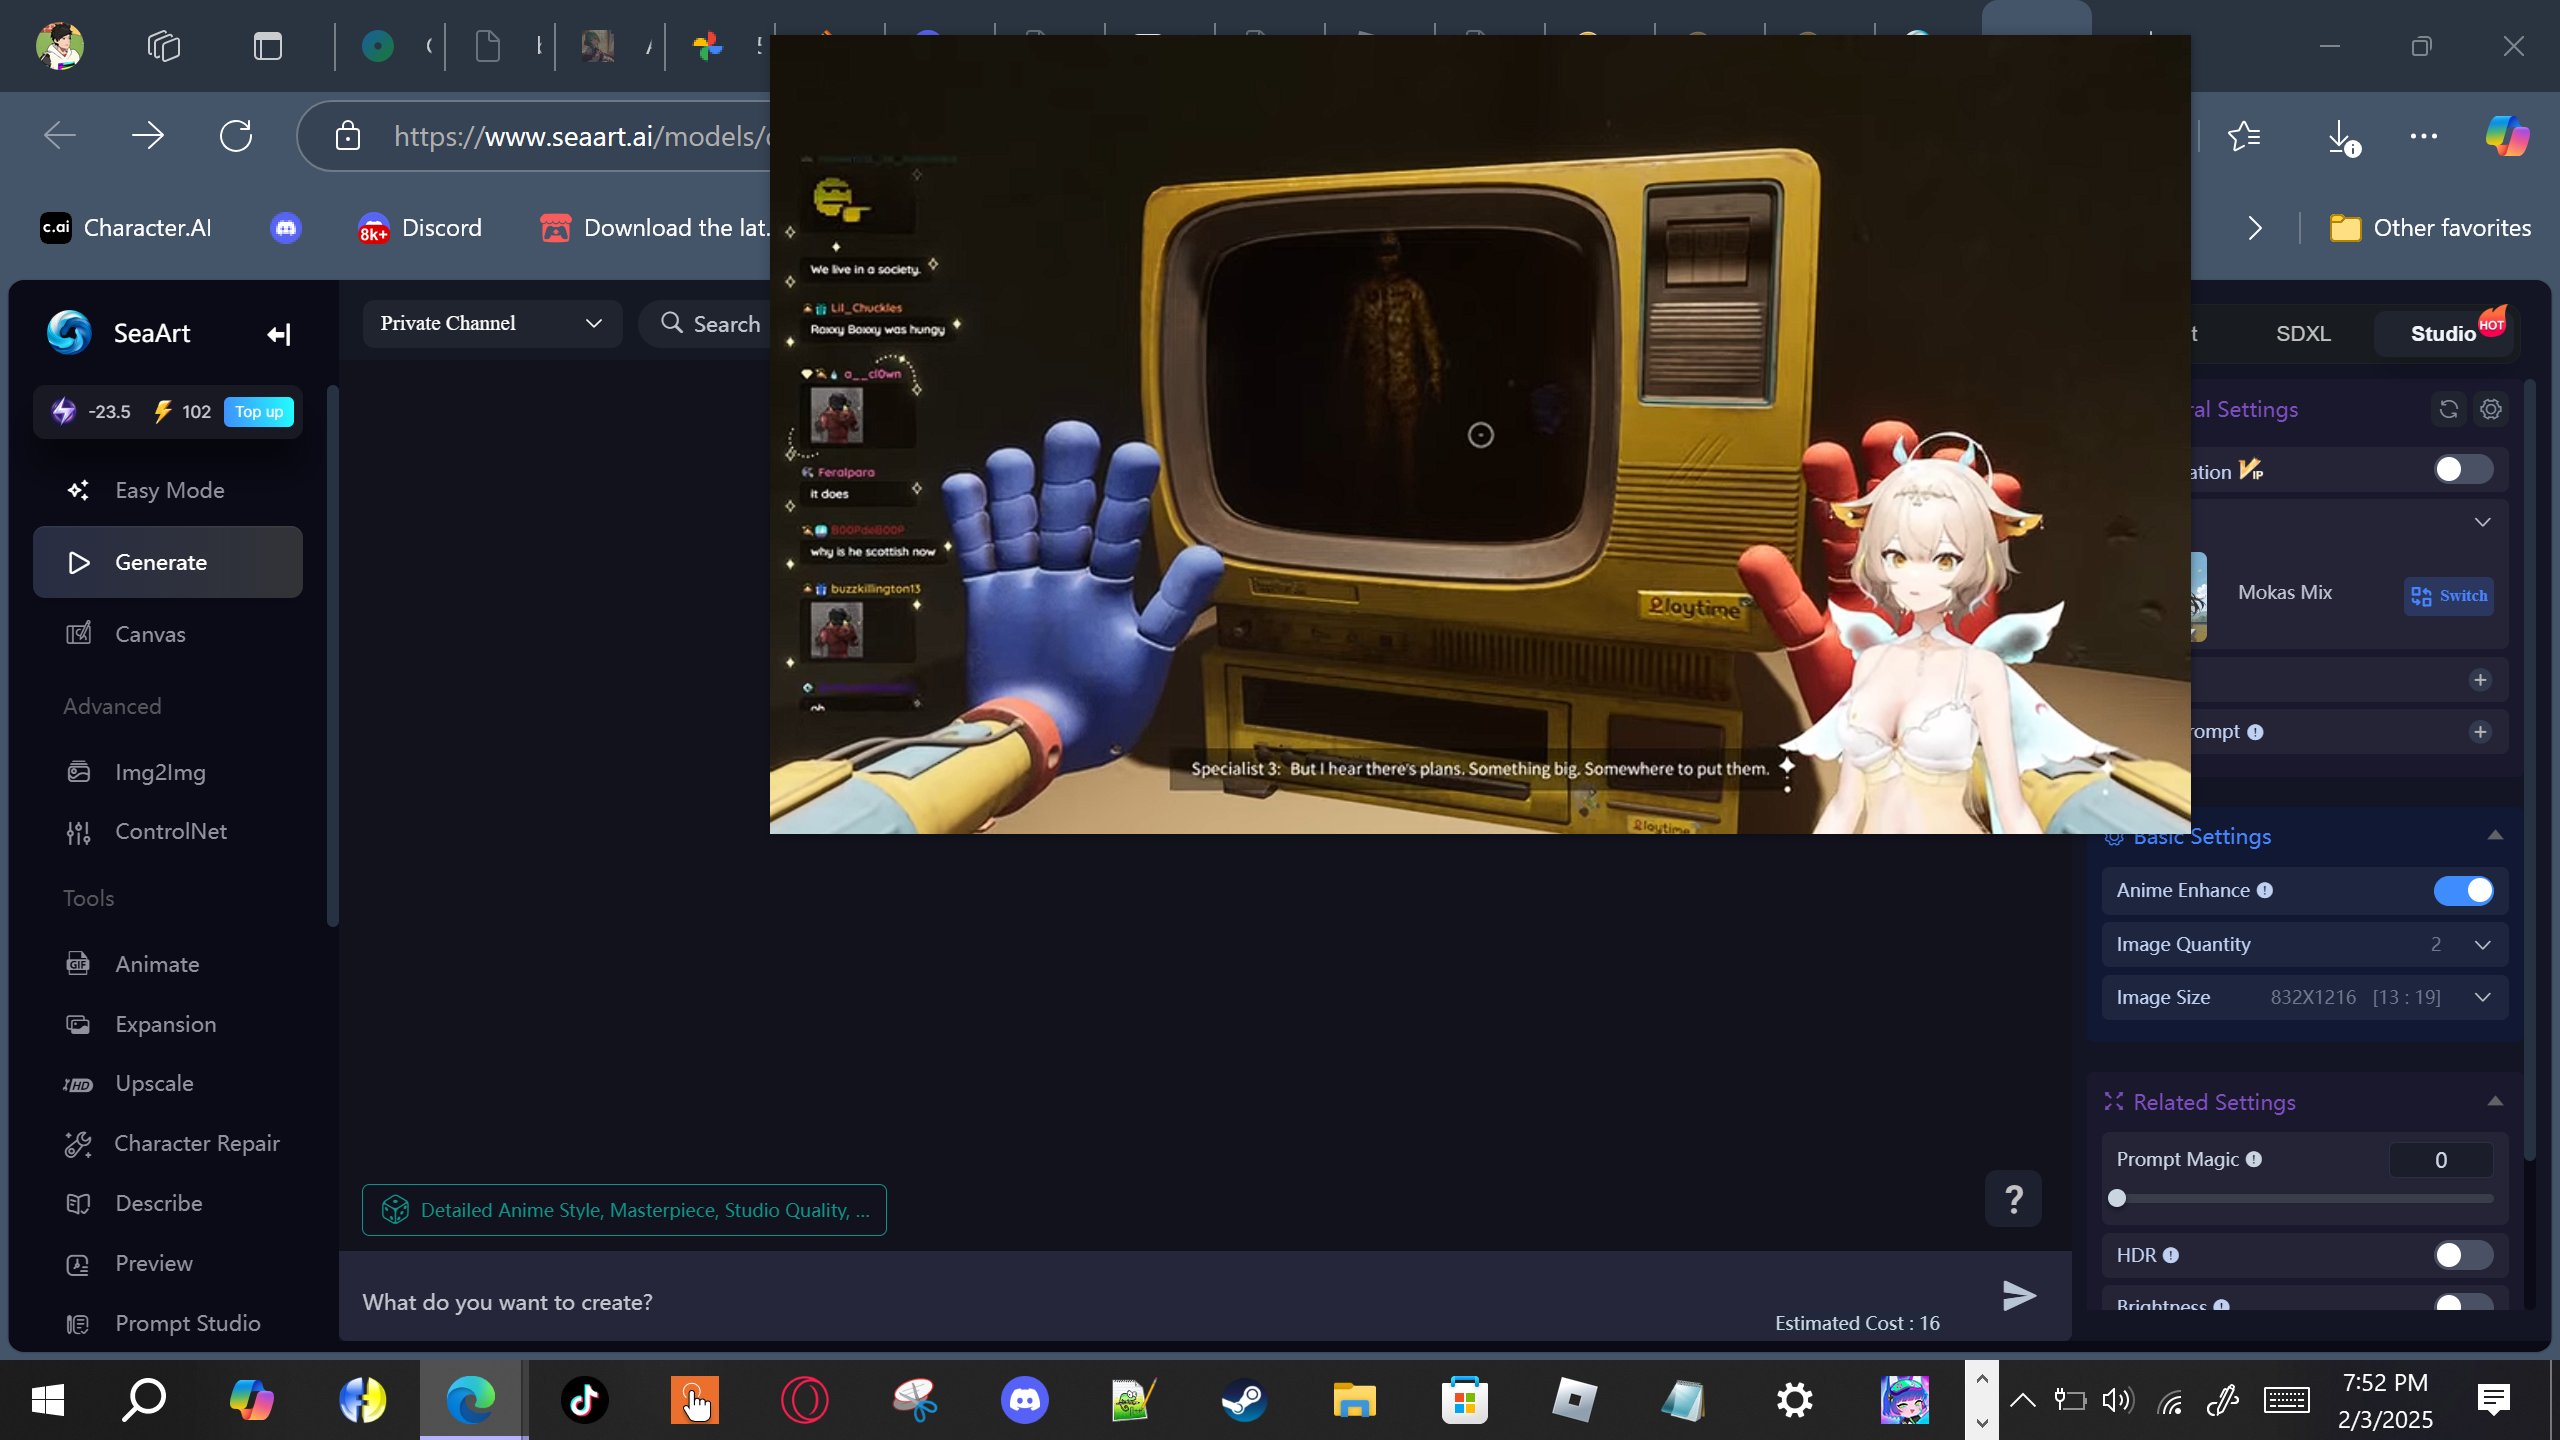
Task: Collapse the model section chevron
Action: 2482,522
